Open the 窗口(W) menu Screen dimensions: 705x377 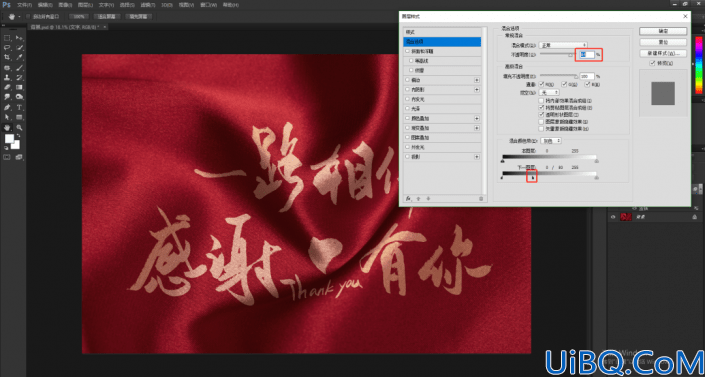(x=209, y=5)
